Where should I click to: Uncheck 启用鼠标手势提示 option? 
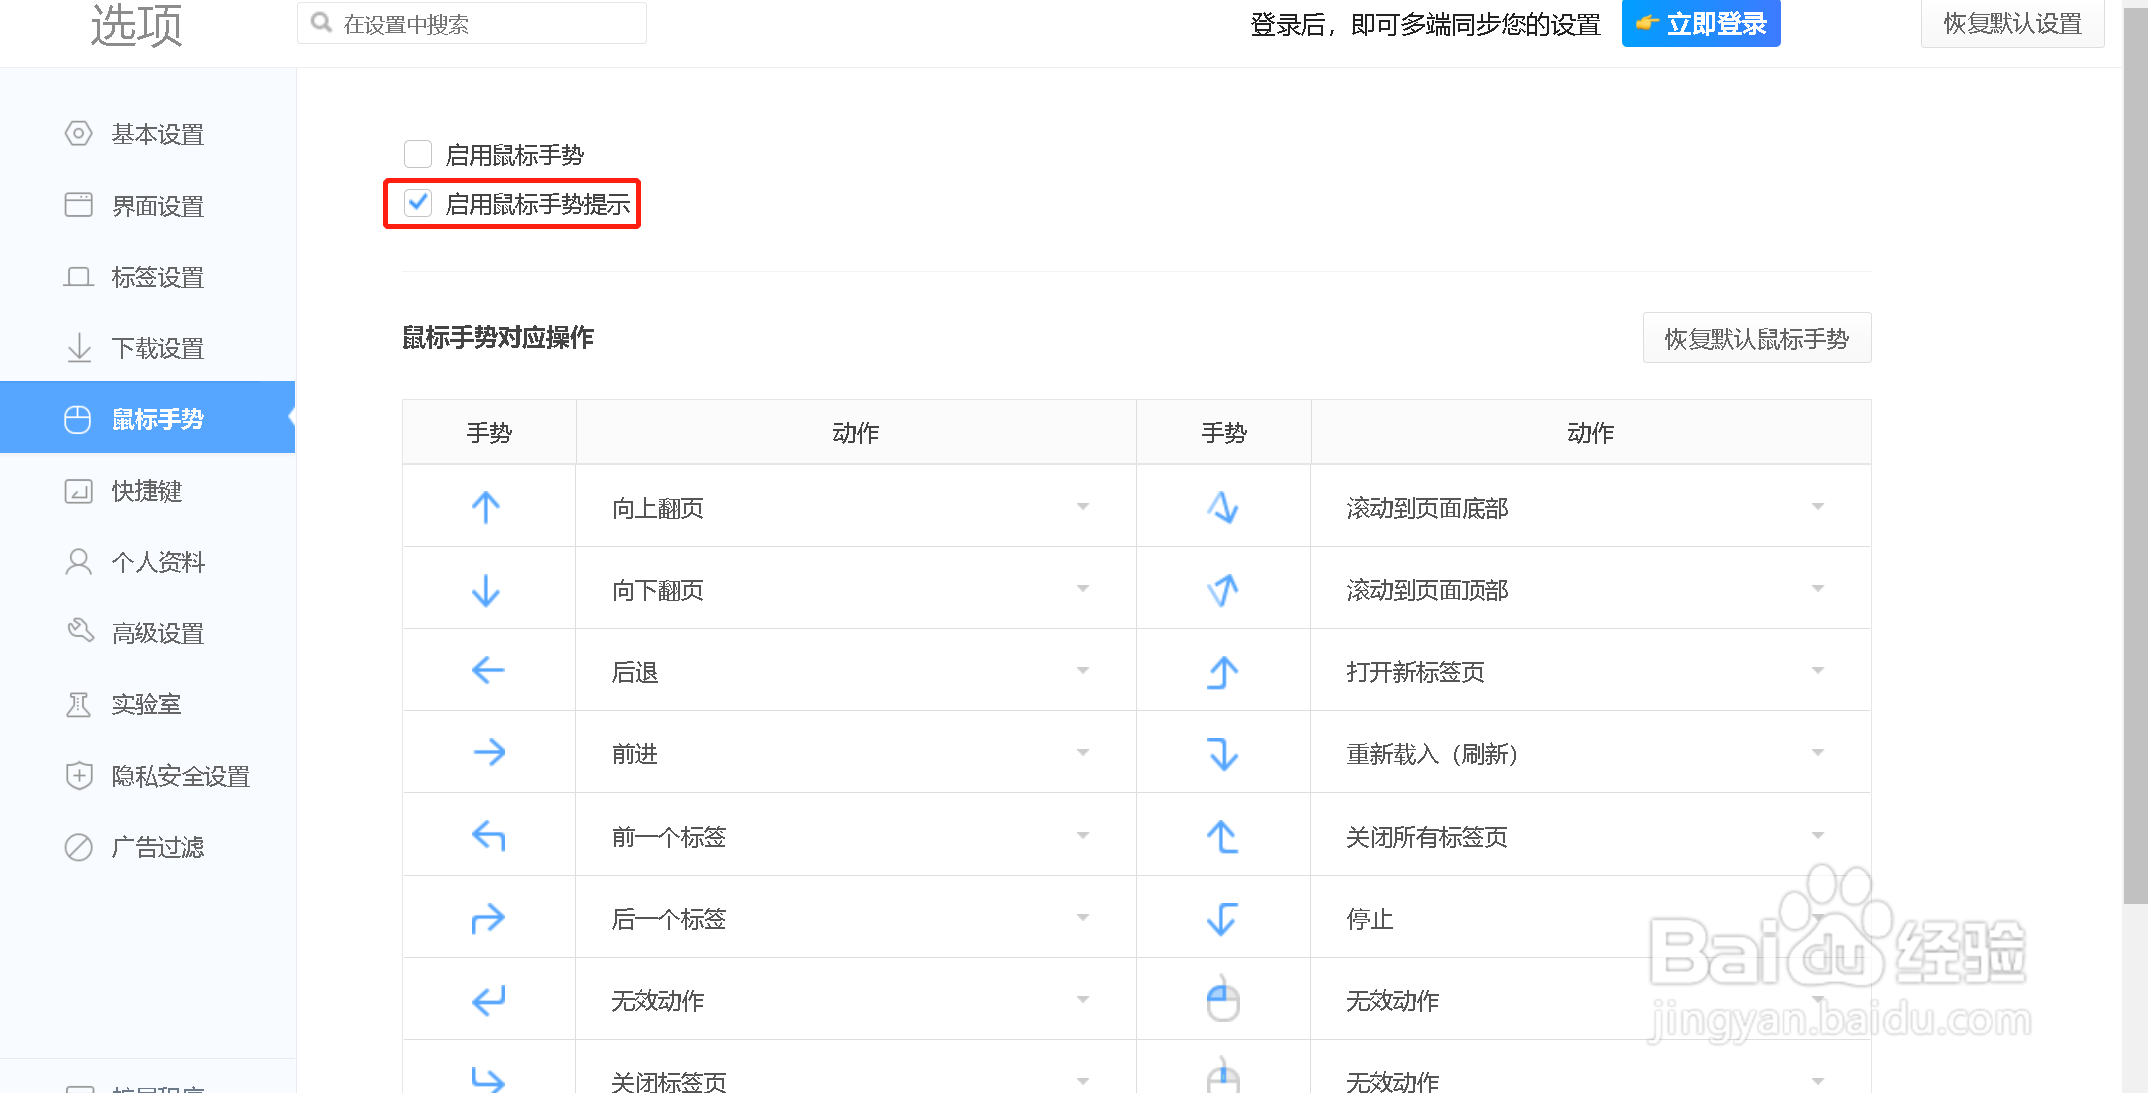[x=418, y=203]
